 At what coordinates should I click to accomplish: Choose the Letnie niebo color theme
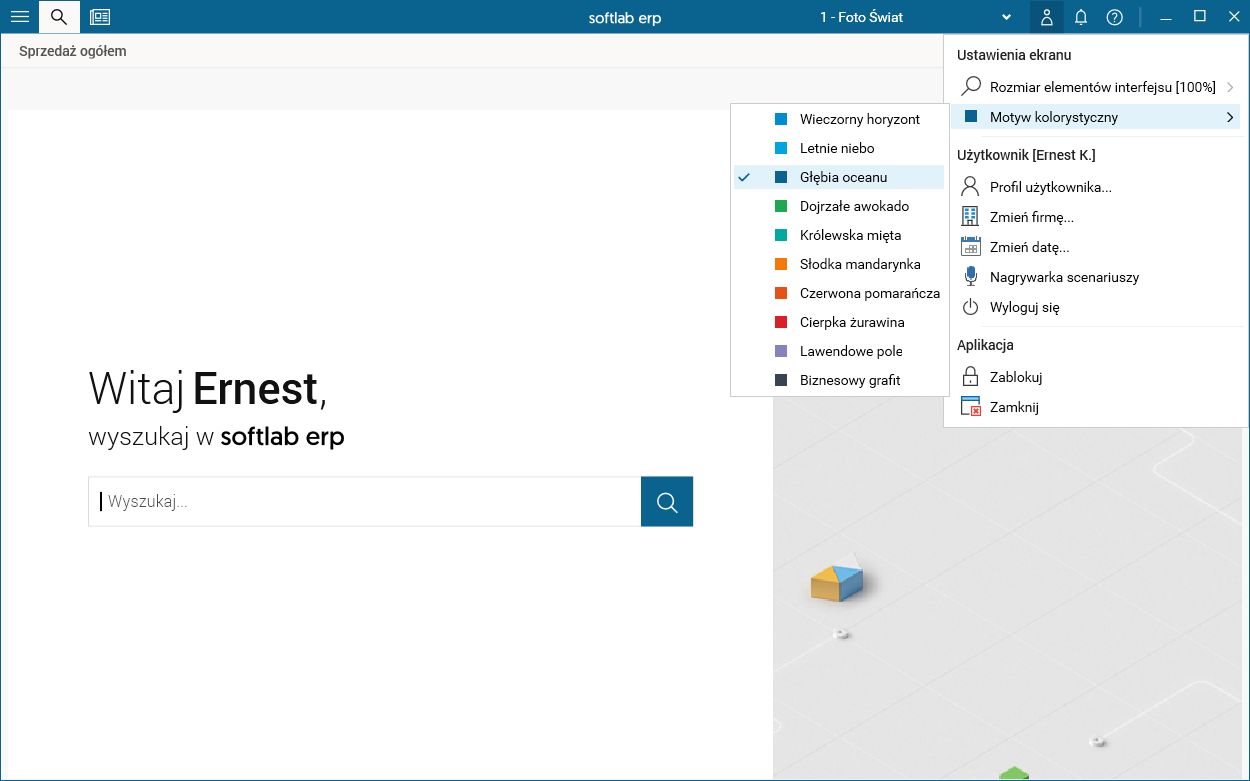click(x=838, y=148)
